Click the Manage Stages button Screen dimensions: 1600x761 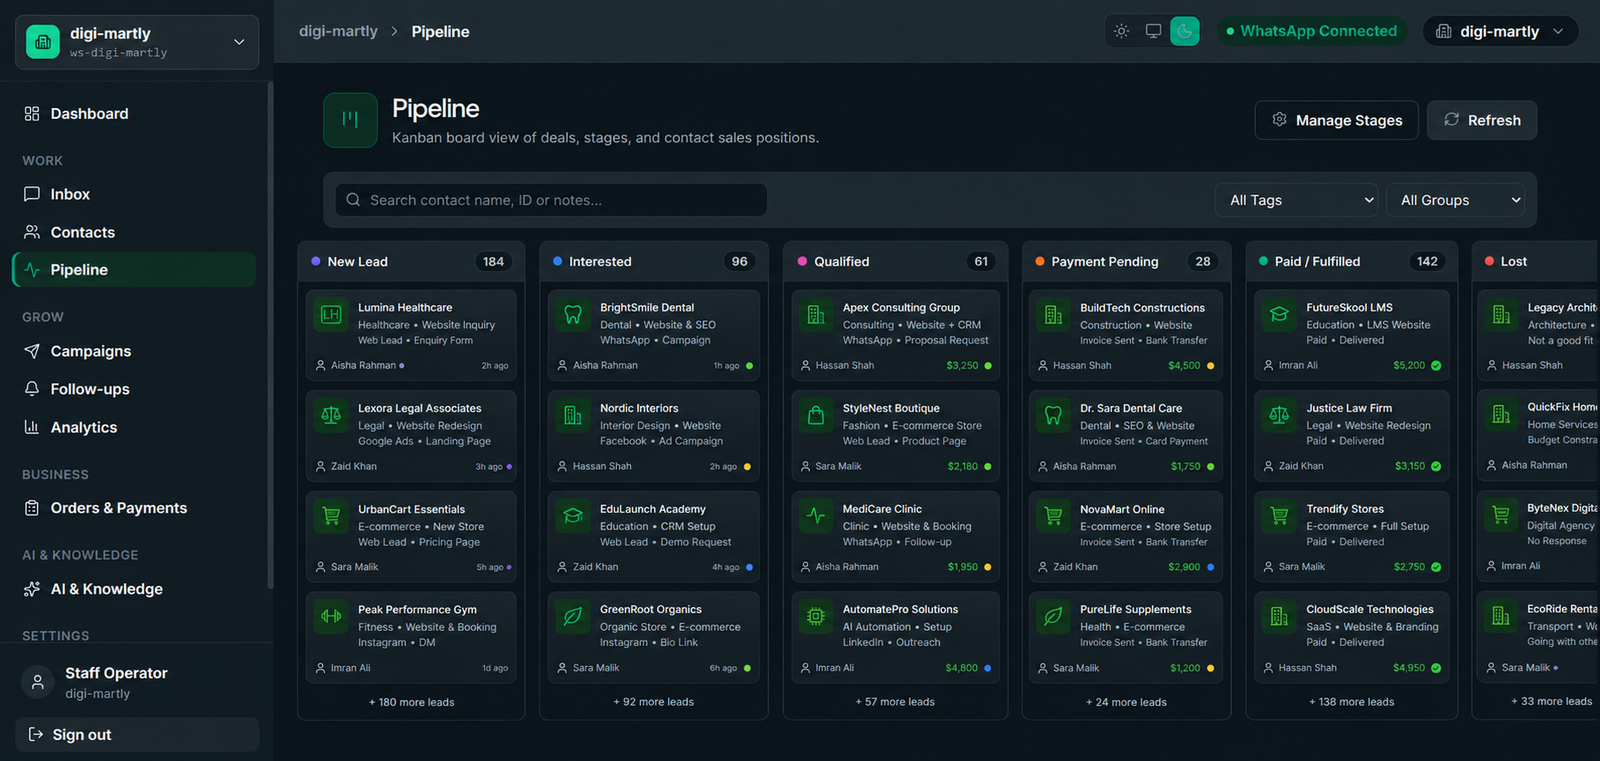point(1336,120)
